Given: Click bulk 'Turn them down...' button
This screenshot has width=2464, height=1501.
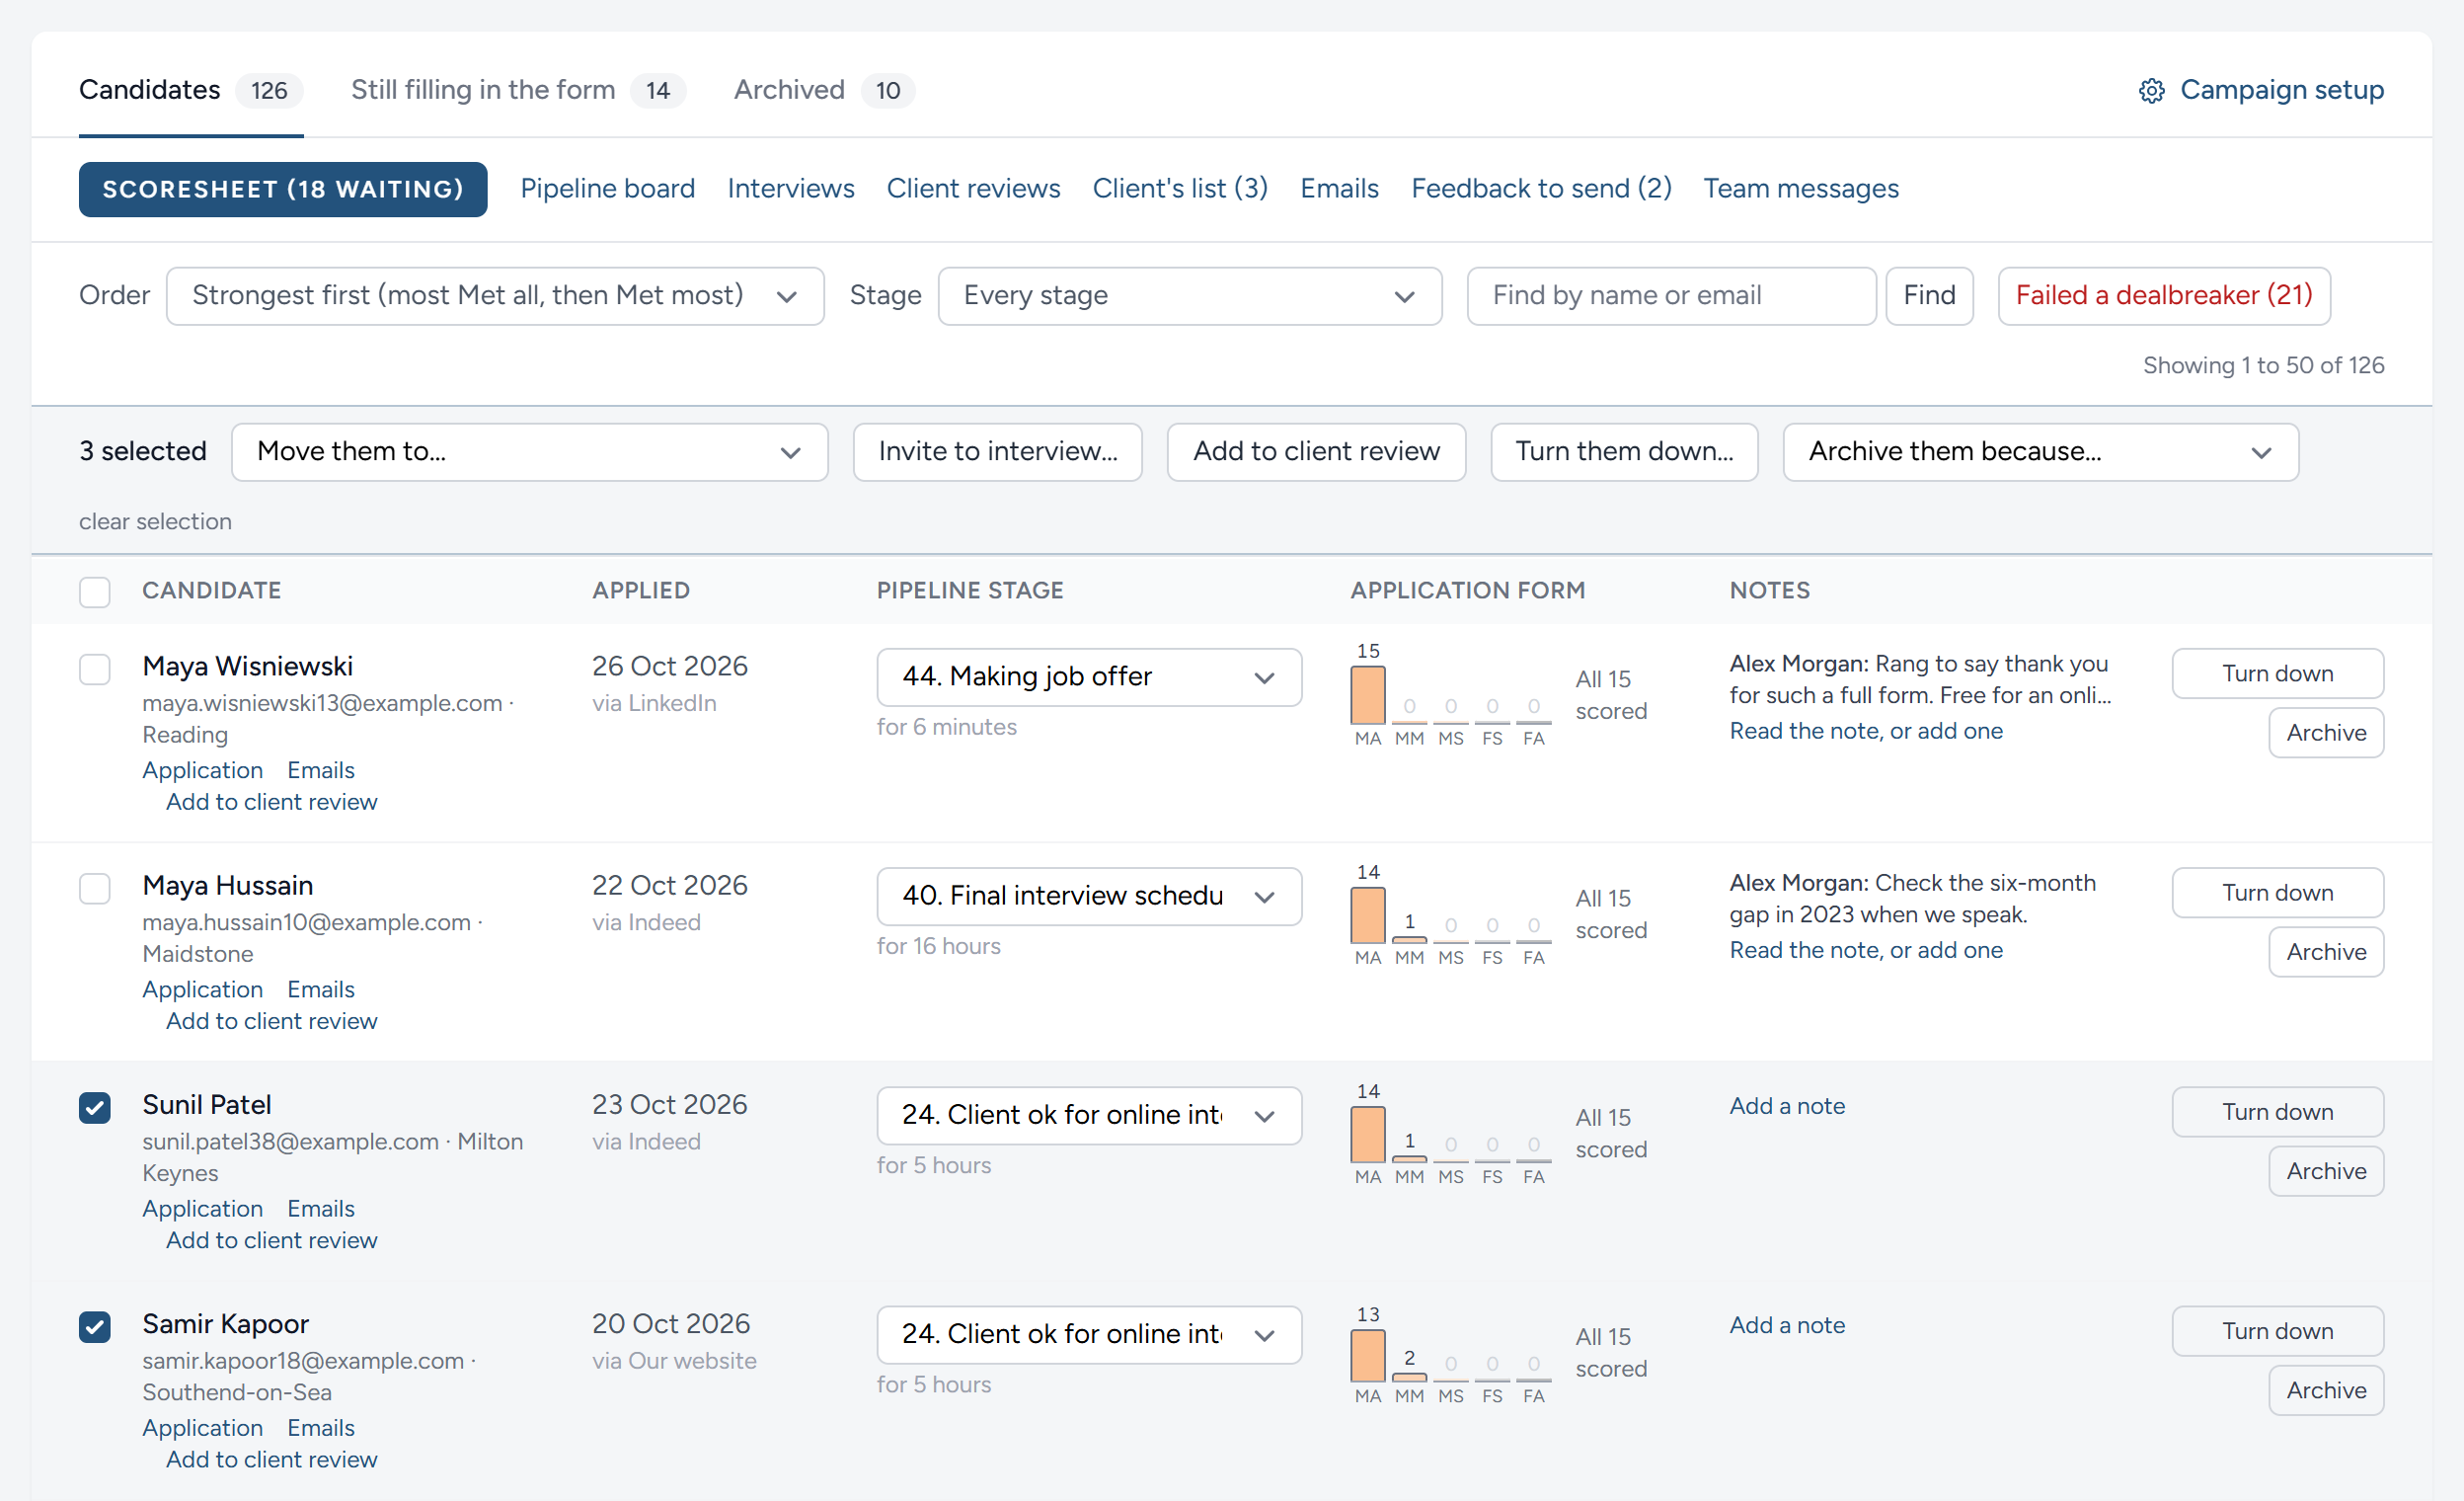Looking at the screenshot, I should coord(1623,451).
